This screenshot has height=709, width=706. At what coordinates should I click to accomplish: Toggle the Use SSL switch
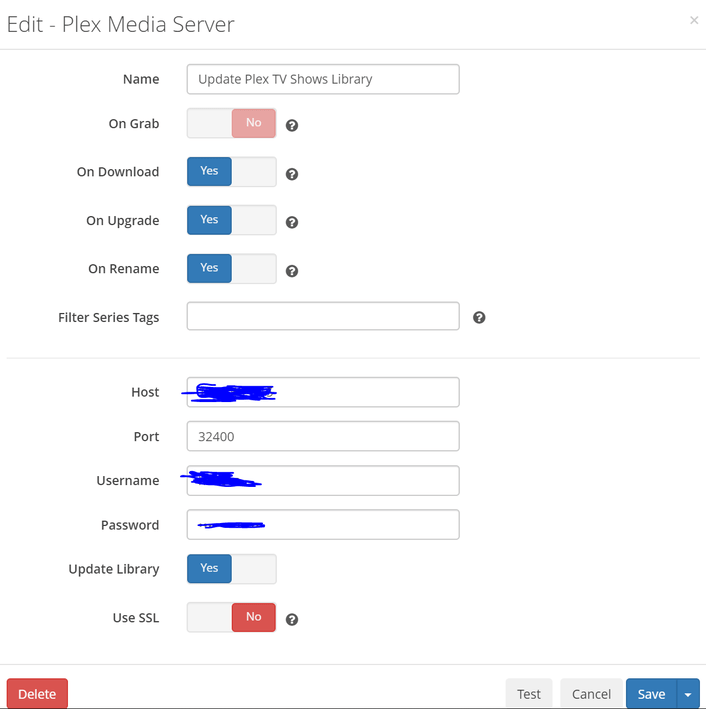tap(232, 617)
